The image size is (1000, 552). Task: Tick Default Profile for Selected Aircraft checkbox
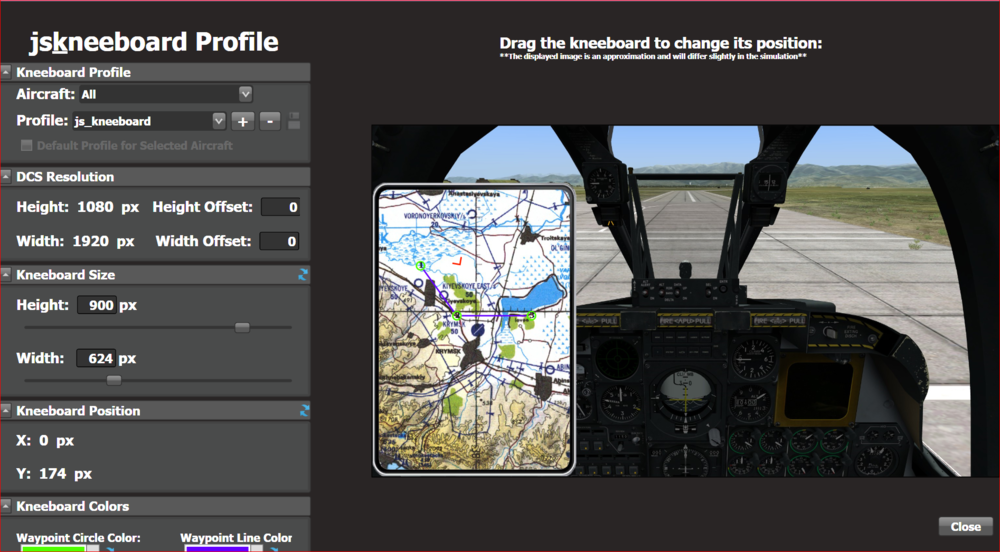[26, 145]
